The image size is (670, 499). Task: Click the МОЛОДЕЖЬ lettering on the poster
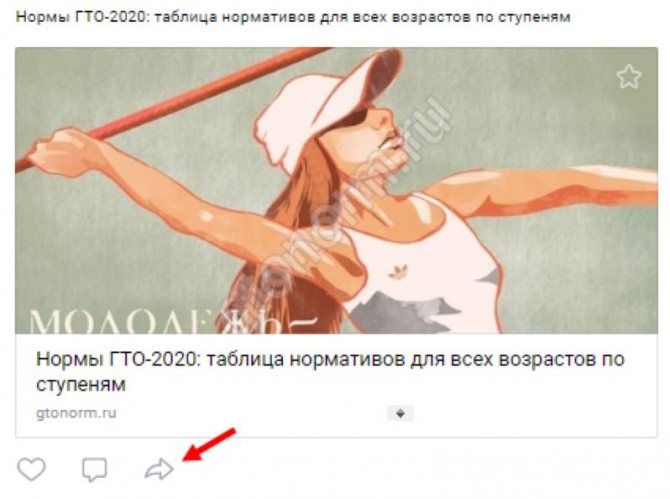pyautogui.click(x=173, y=322)
